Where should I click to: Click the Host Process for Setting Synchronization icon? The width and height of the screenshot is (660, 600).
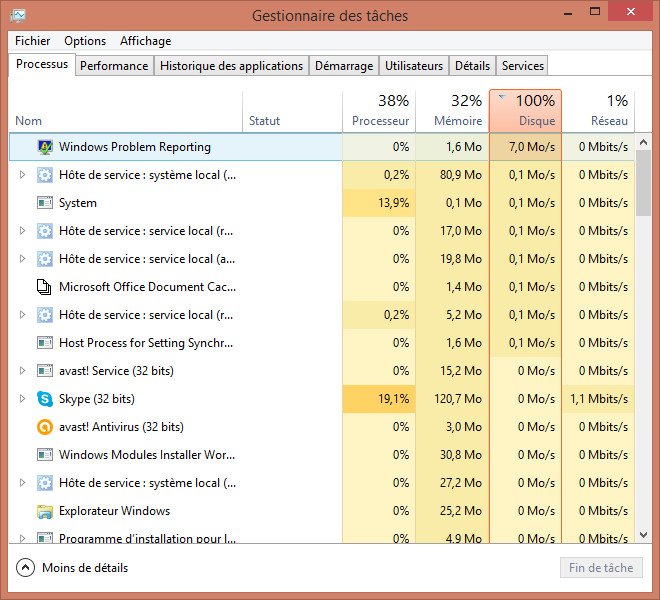(45, 343)
